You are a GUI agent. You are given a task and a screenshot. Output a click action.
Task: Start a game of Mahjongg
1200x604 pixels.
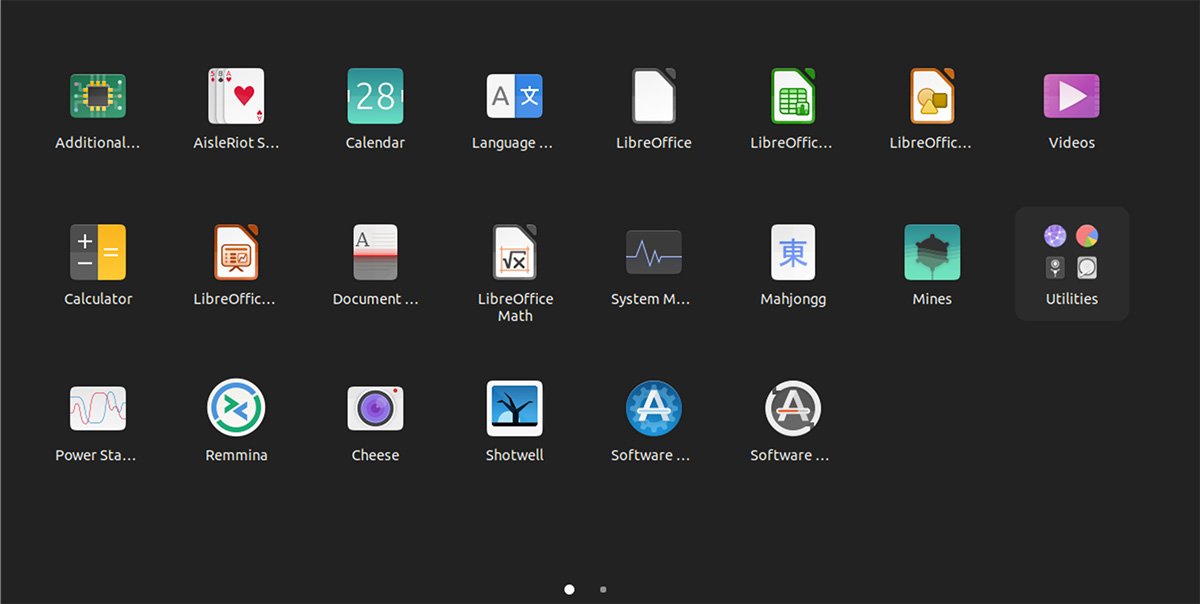(x=792, y=253)
